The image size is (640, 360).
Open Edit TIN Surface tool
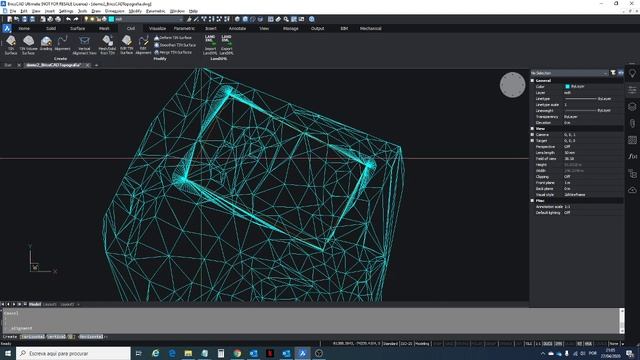tap(127, 44)
